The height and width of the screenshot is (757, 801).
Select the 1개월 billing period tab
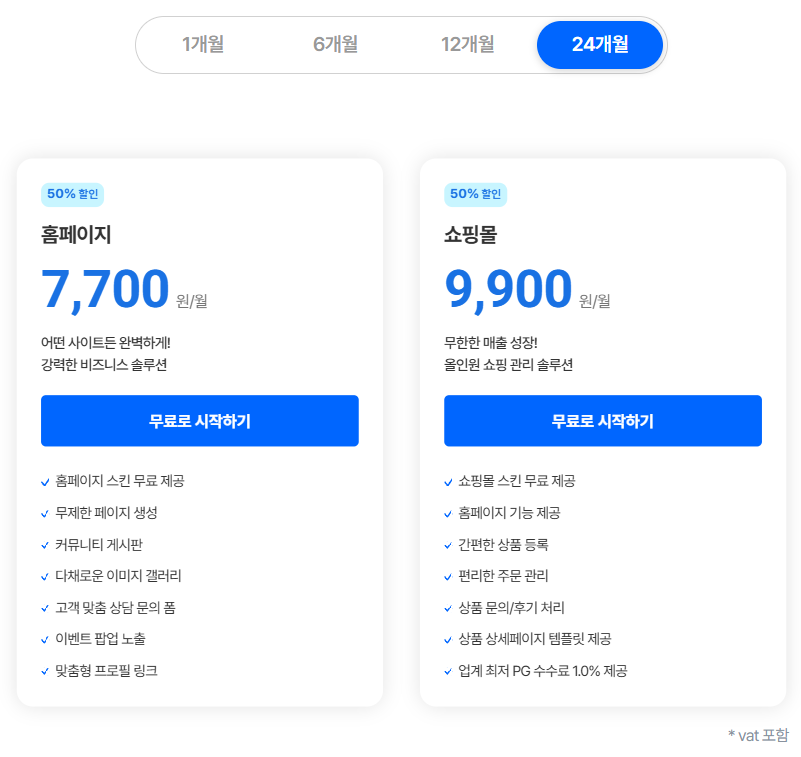[203, 44]
